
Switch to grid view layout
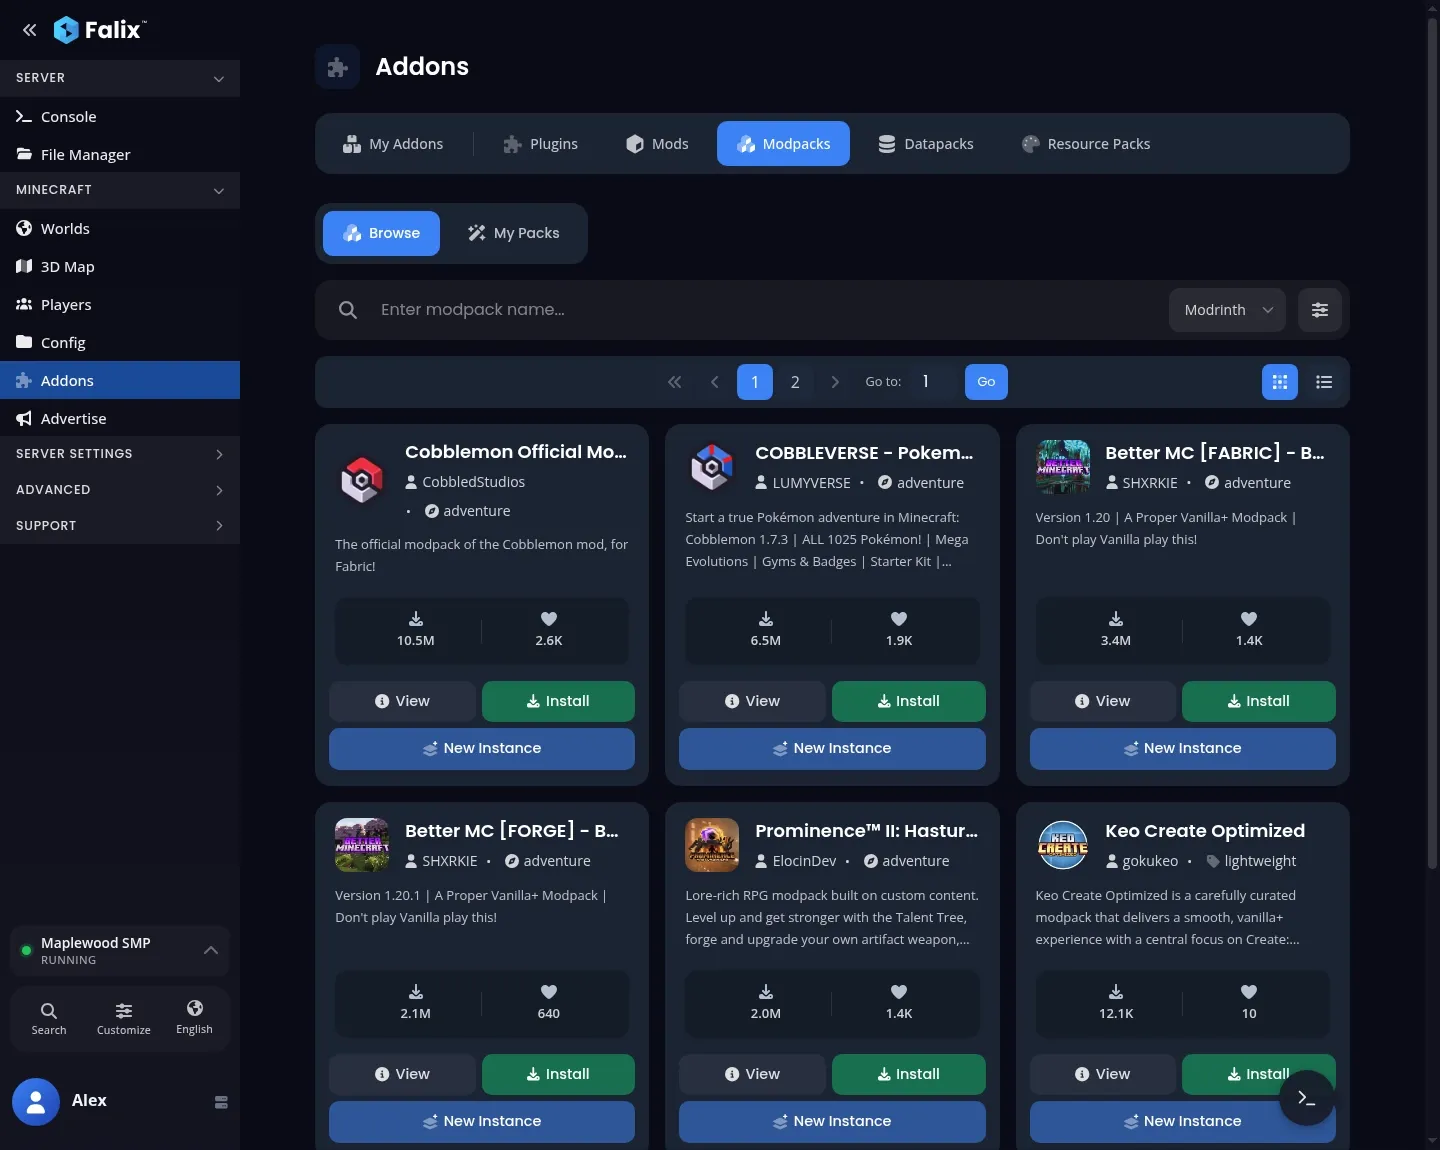tap(1280, 382)
